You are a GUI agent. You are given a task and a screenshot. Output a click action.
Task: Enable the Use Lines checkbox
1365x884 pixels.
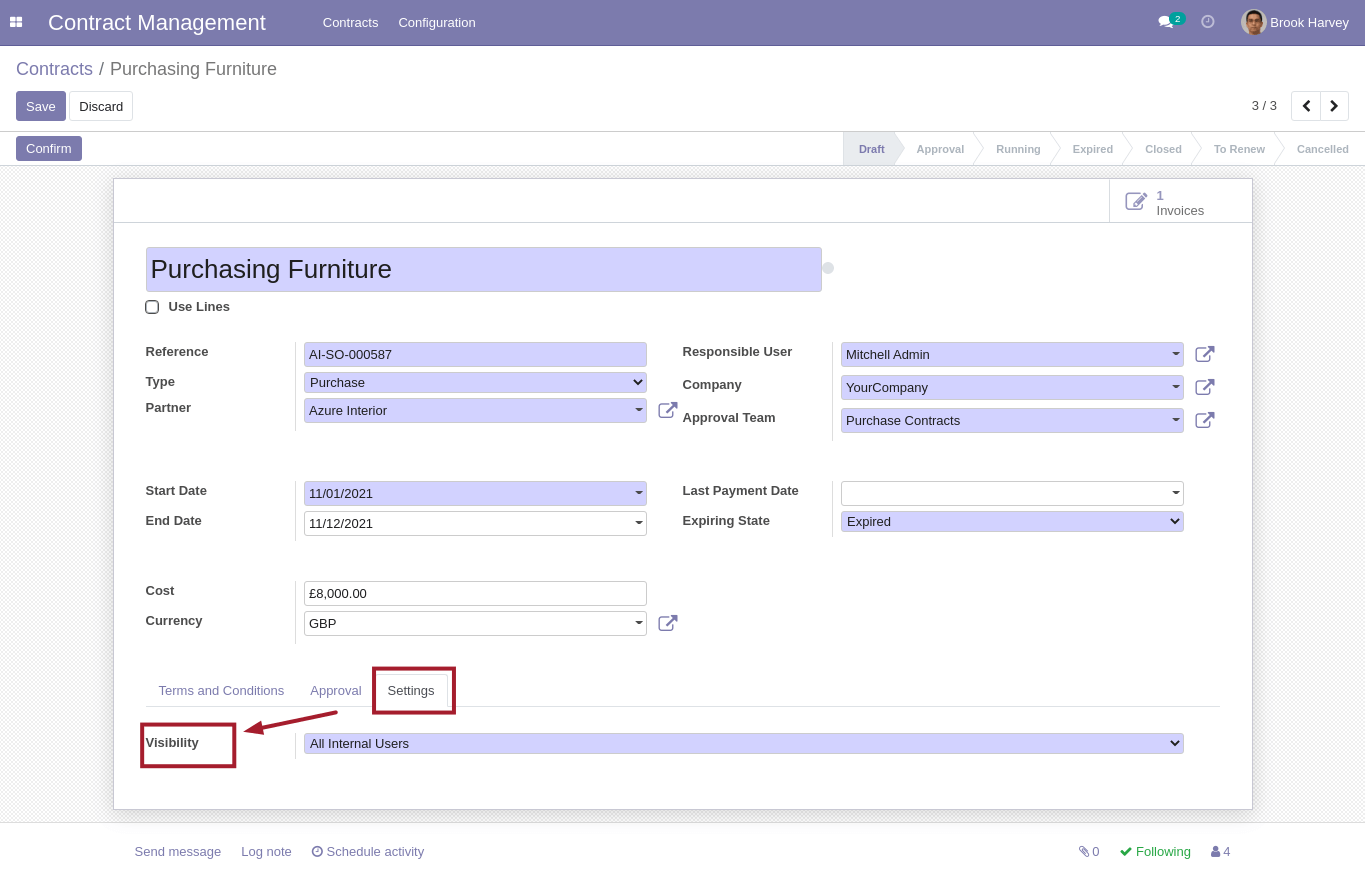152,307
